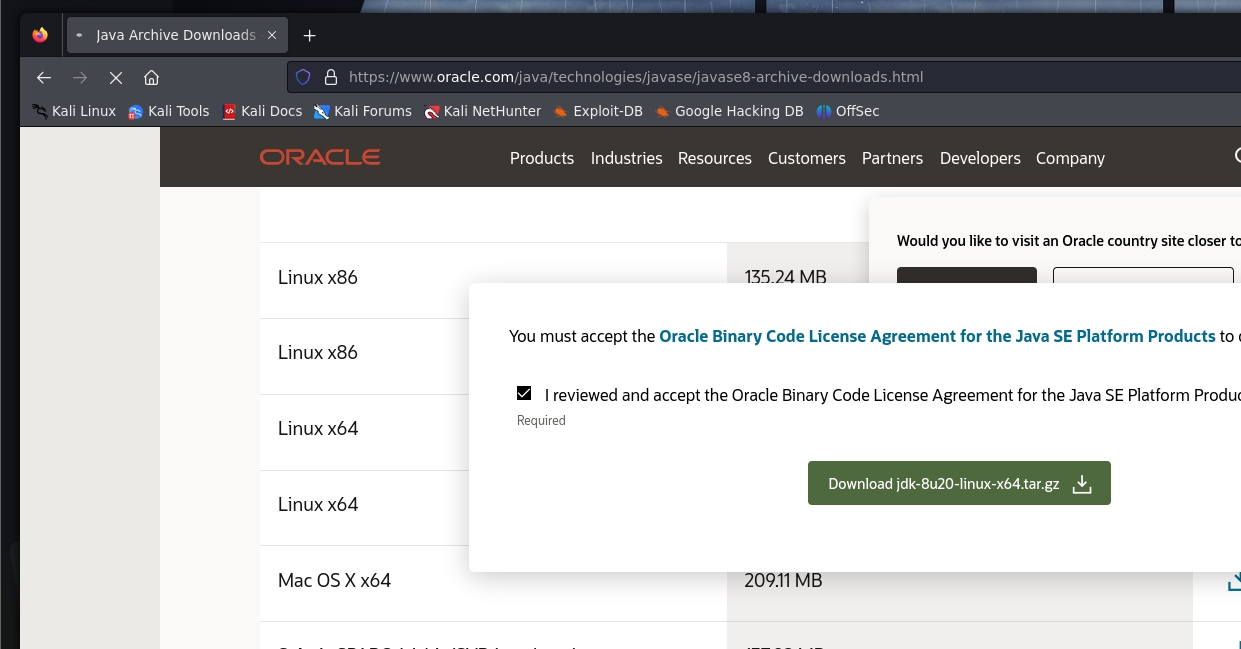This screenshot has height=649, width=1241.
Task: Open the Kali Tools bookmark
Action: (168, 111)
